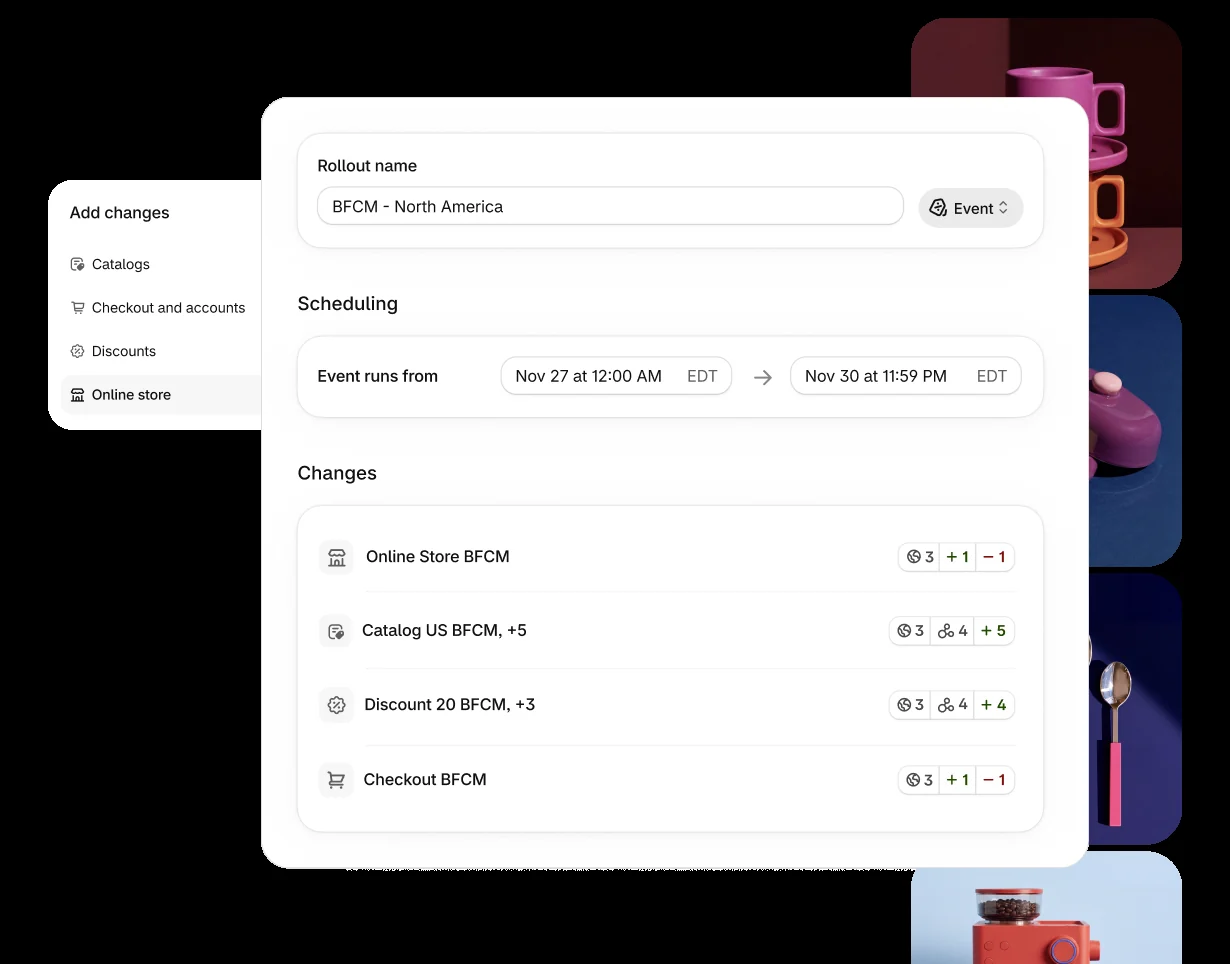Click the globe 3 badge on Catalog US BFCM
This screenshot has width=1230, height=964.
pyautogui.click(x=910, y=631)
